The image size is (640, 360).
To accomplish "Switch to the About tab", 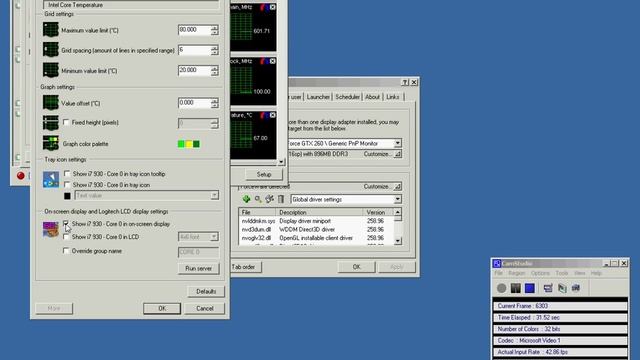I will 372,97.
